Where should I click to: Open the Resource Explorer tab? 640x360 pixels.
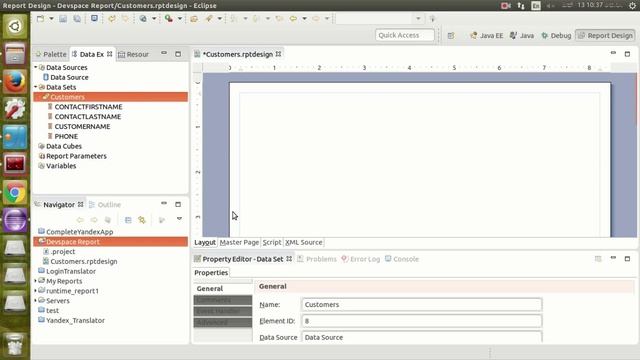click(133, 54)
